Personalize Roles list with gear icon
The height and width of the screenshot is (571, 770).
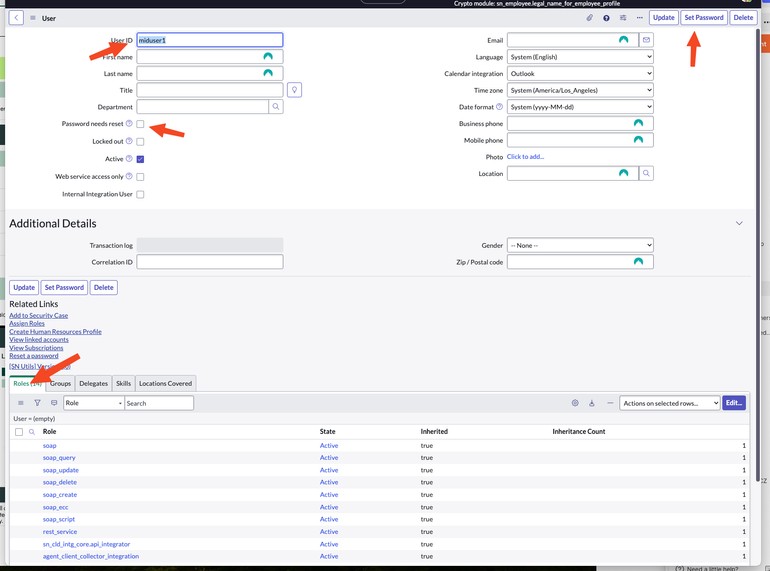click(575, 403)
